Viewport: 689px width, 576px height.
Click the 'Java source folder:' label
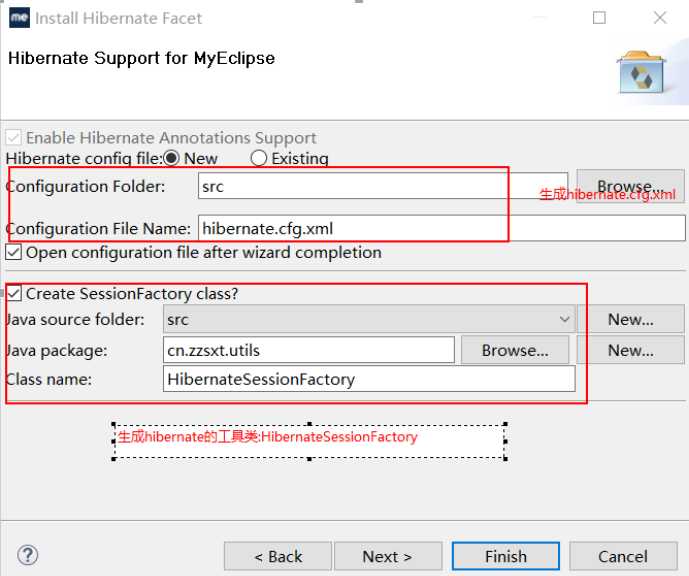[75, 319]
